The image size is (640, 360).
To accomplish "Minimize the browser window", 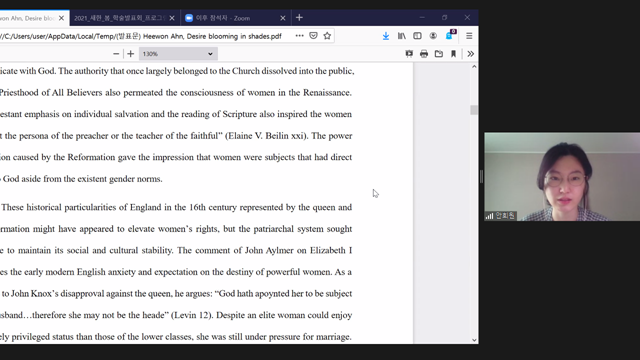I will pos(422,18).
